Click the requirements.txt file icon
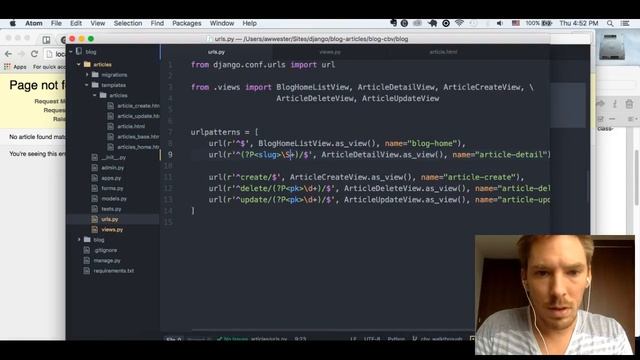The height and width of the screenshot is (360, 640). [87, 271]
